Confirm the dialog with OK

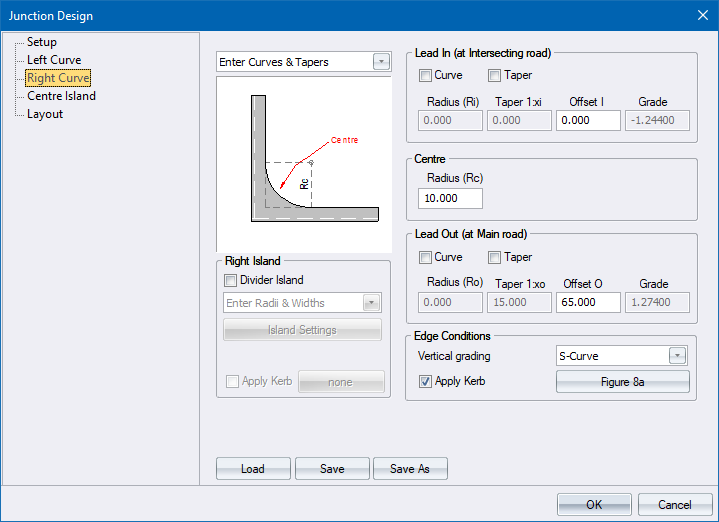click(x=594, y=504)
